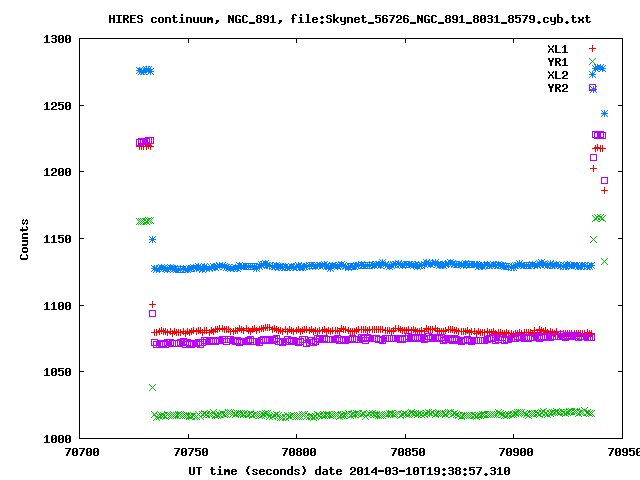Screen dimensions: 640x480
Task: Click the "Counts" y-axis label
Action: tap(24, 239)
